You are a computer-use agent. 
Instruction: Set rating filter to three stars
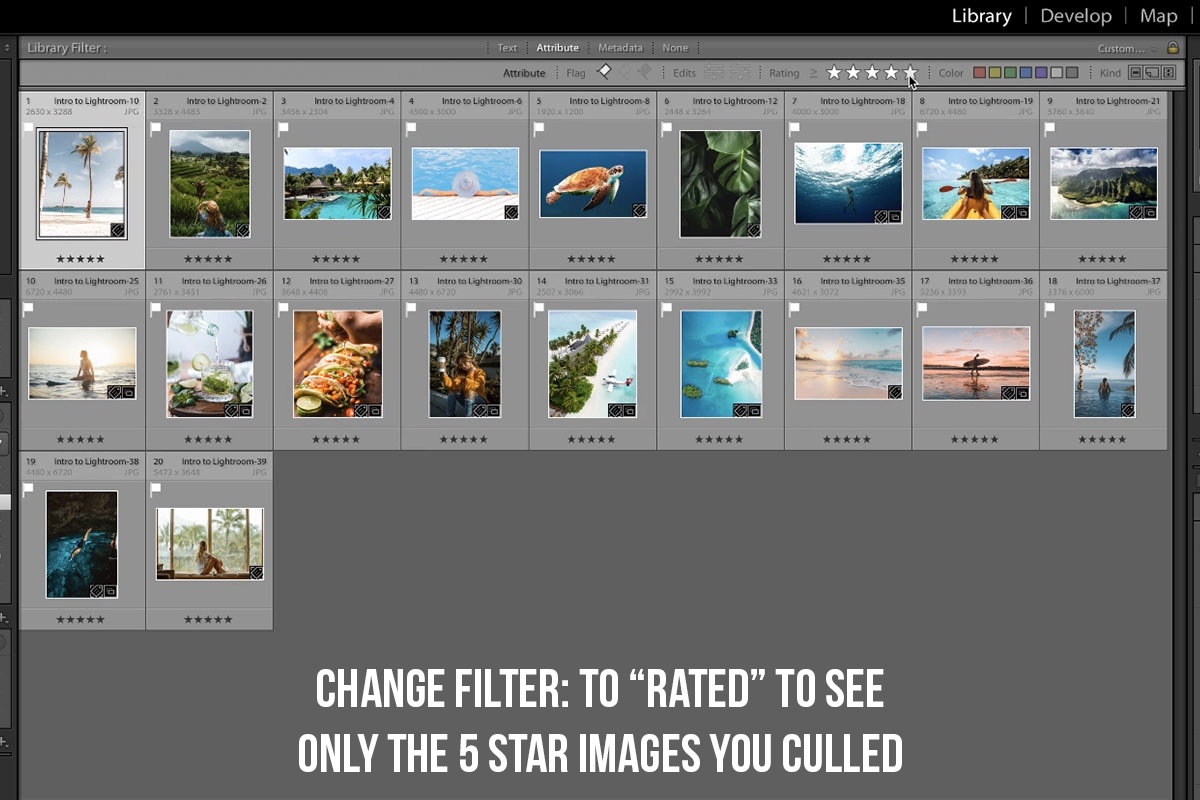(x=872, y=72)
